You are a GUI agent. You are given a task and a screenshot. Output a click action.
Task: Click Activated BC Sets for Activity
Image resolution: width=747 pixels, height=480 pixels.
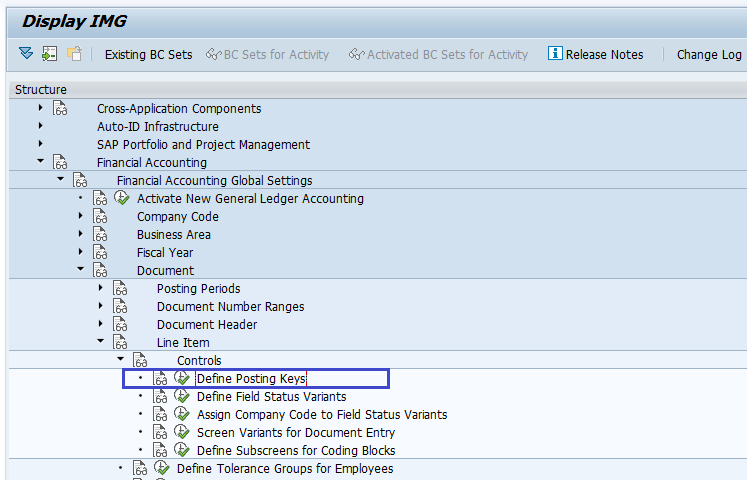438,55
